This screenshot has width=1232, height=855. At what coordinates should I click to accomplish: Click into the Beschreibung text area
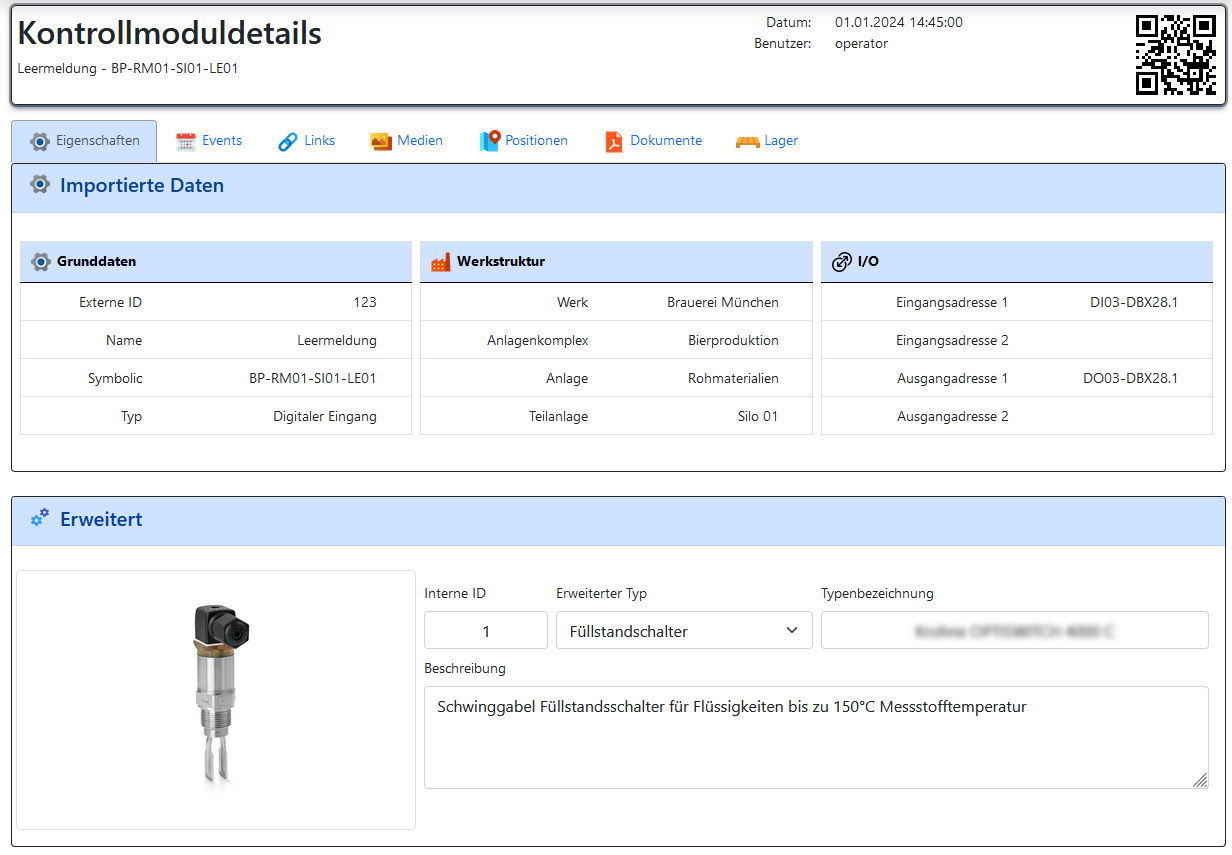tap(816, 737)
